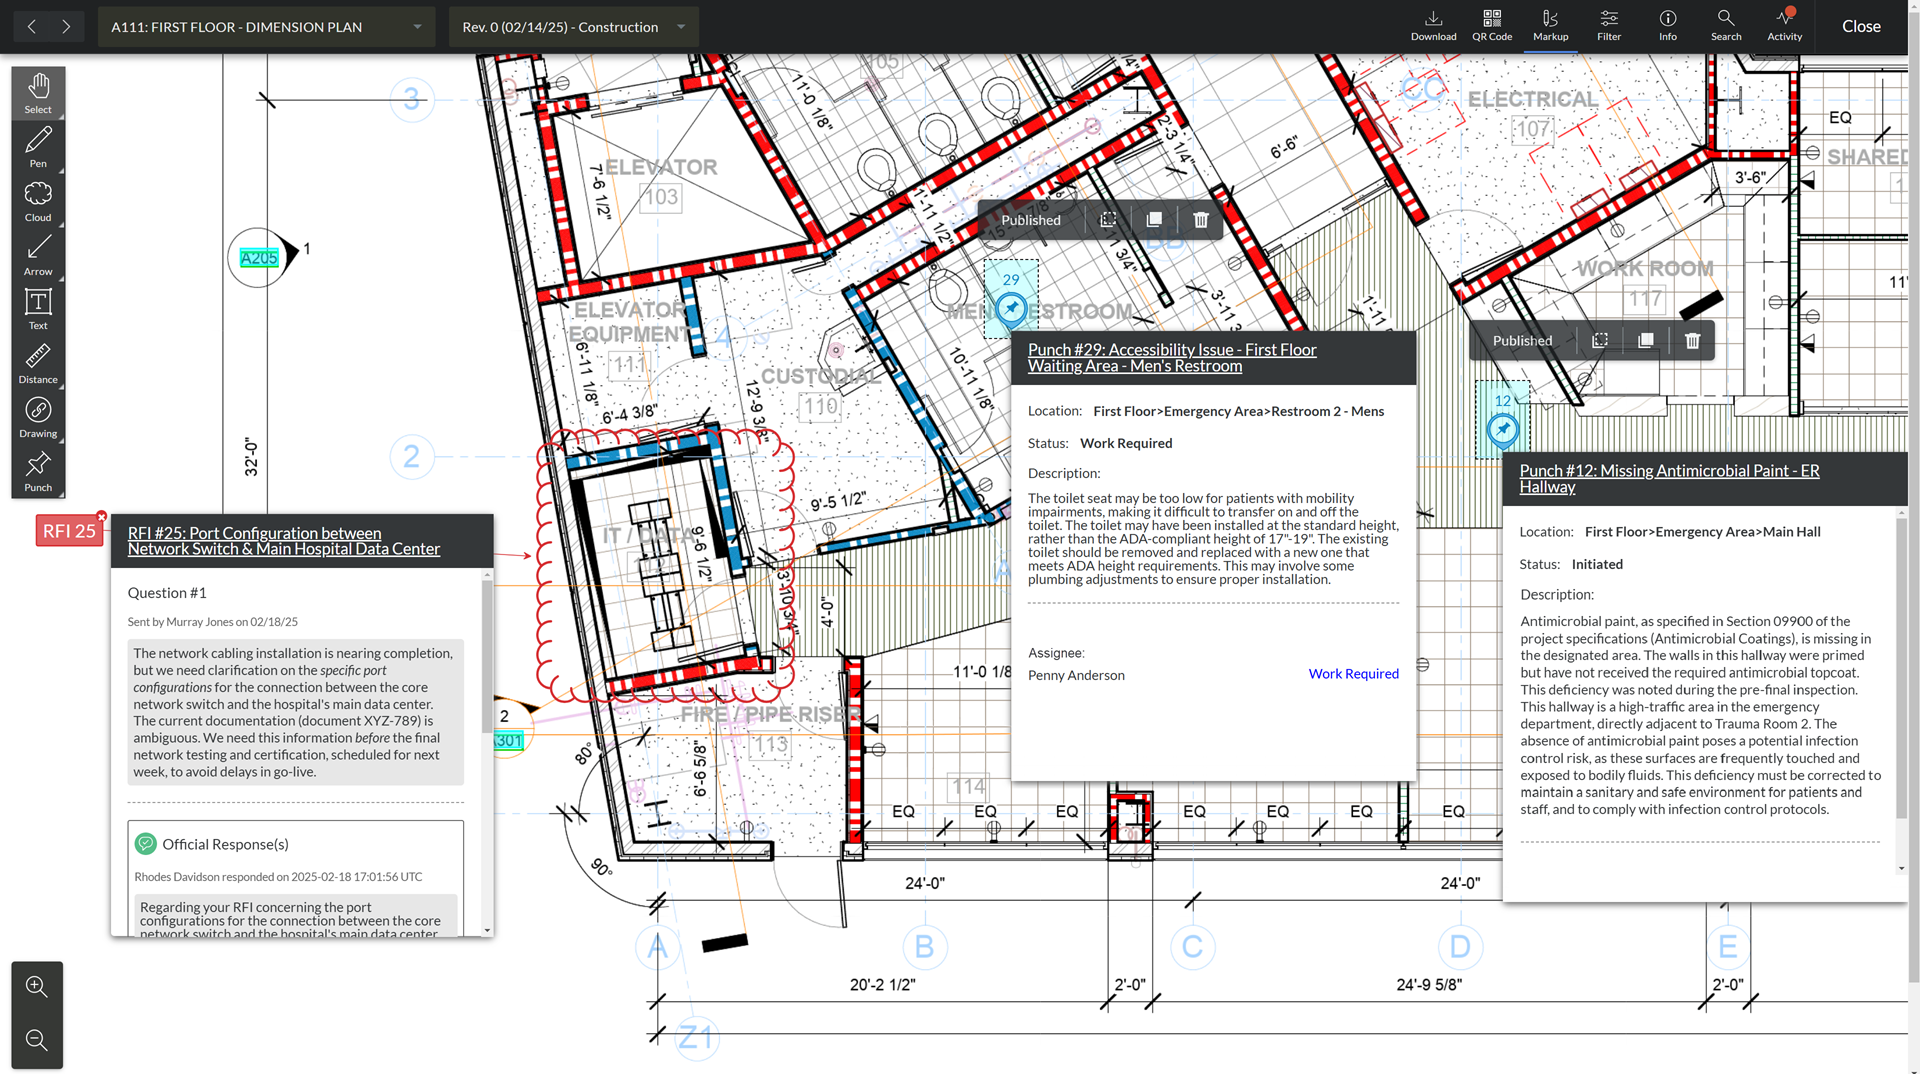Viewport: 1920px width, 1080px height.
Task: Open RFI #25: Port Configuration link
Action: 283,541
